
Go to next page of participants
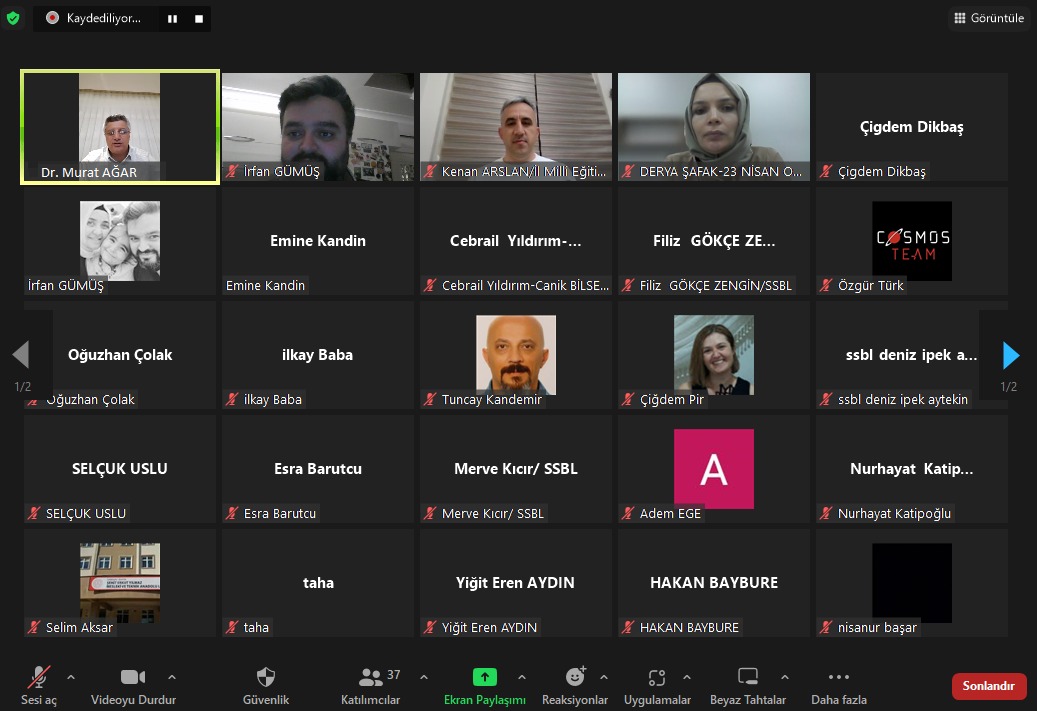point(1011,355)
